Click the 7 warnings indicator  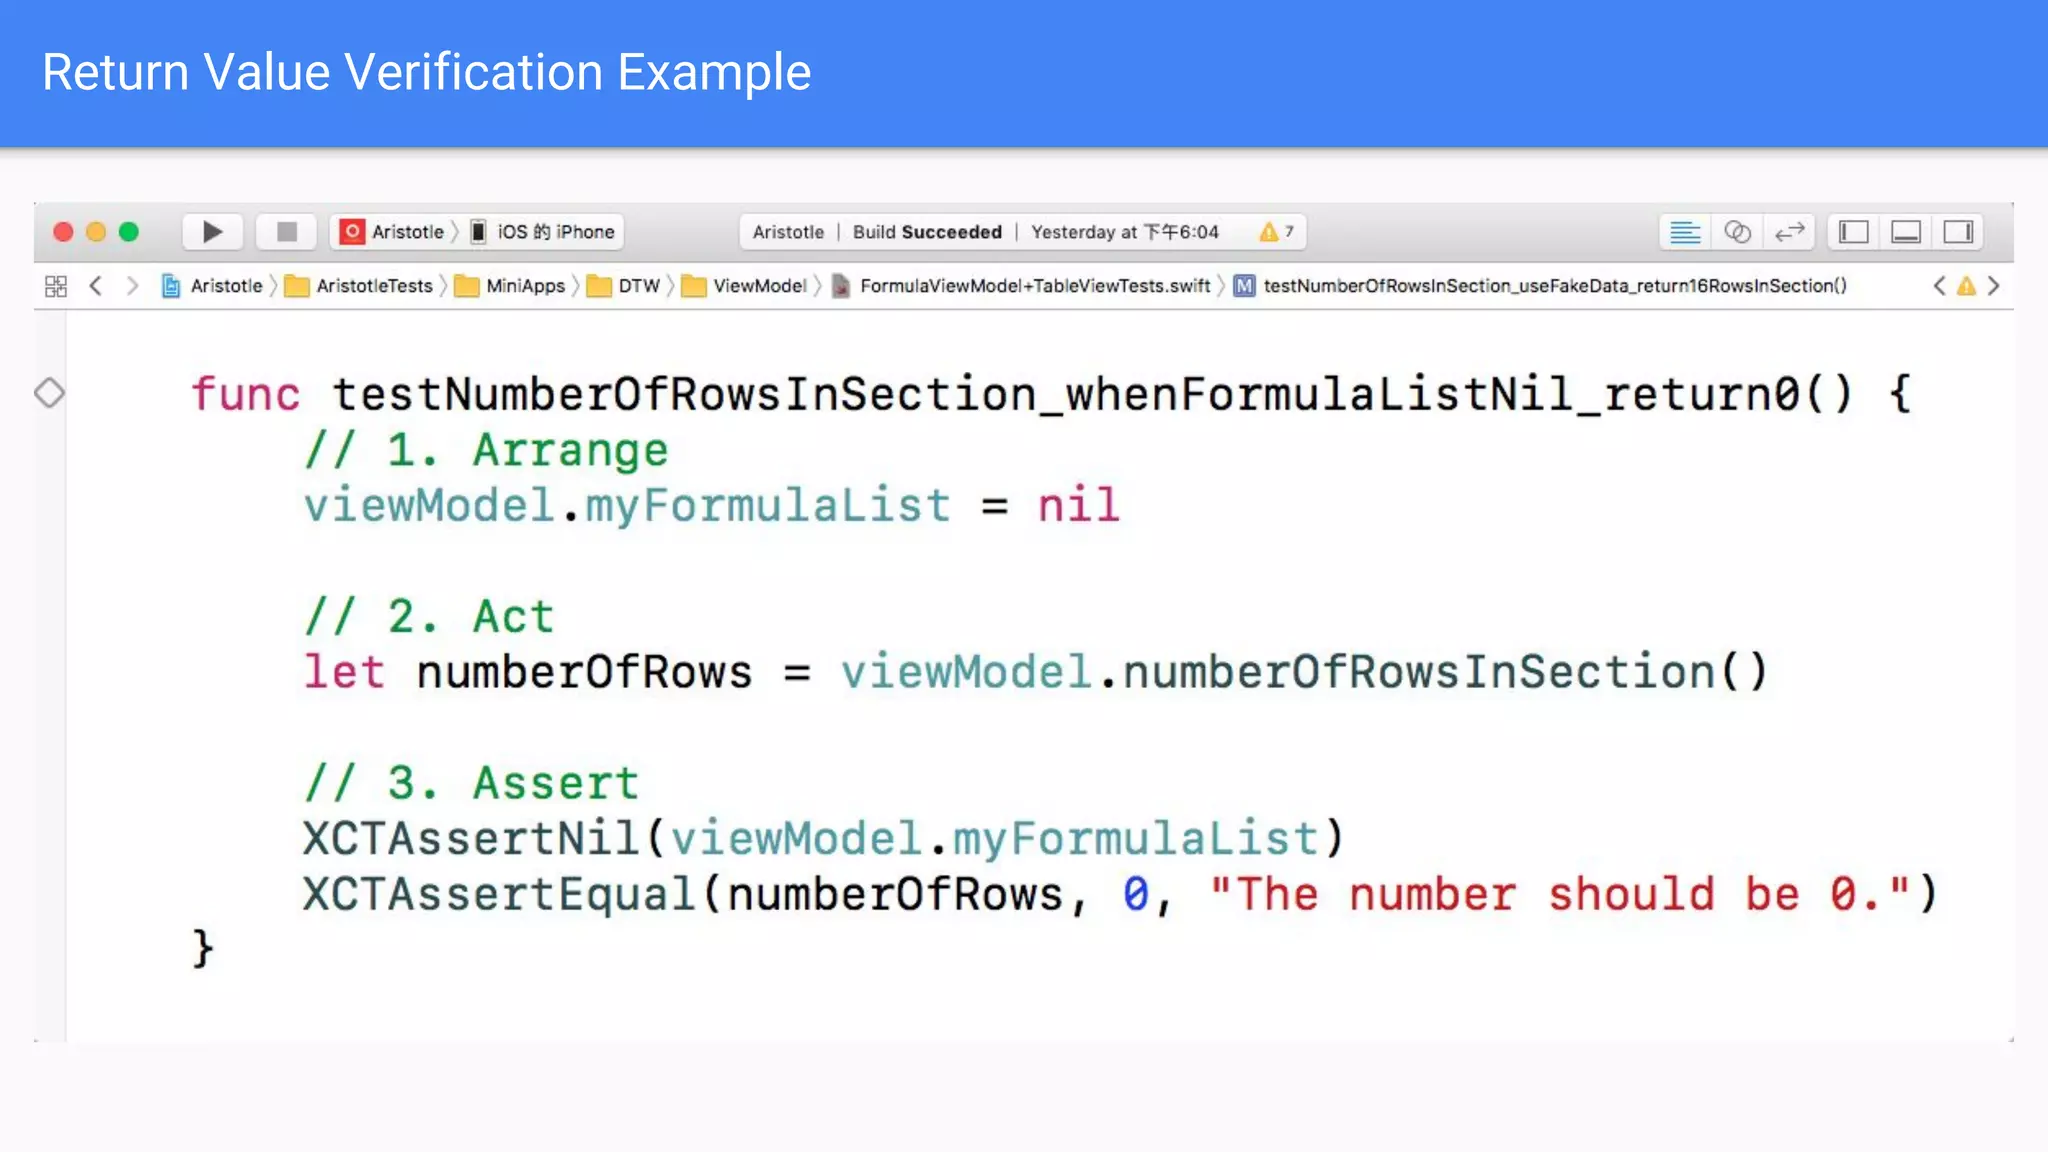pyautogui.click(x=1276, y=232)
